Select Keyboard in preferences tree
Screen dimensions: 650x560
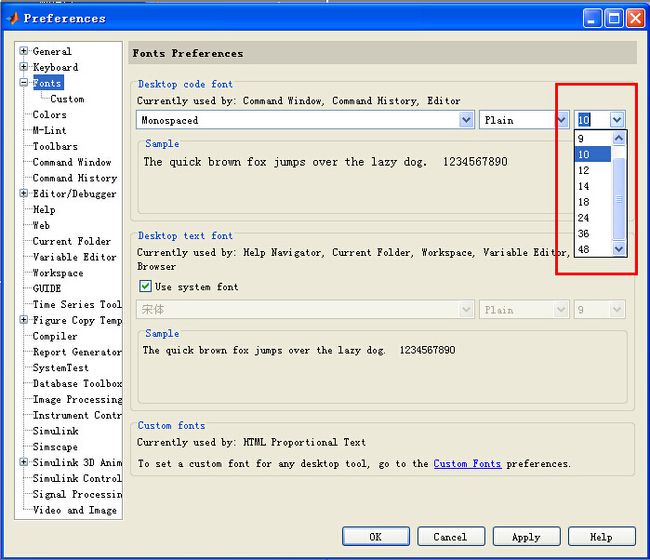click(x=55, y=67)
